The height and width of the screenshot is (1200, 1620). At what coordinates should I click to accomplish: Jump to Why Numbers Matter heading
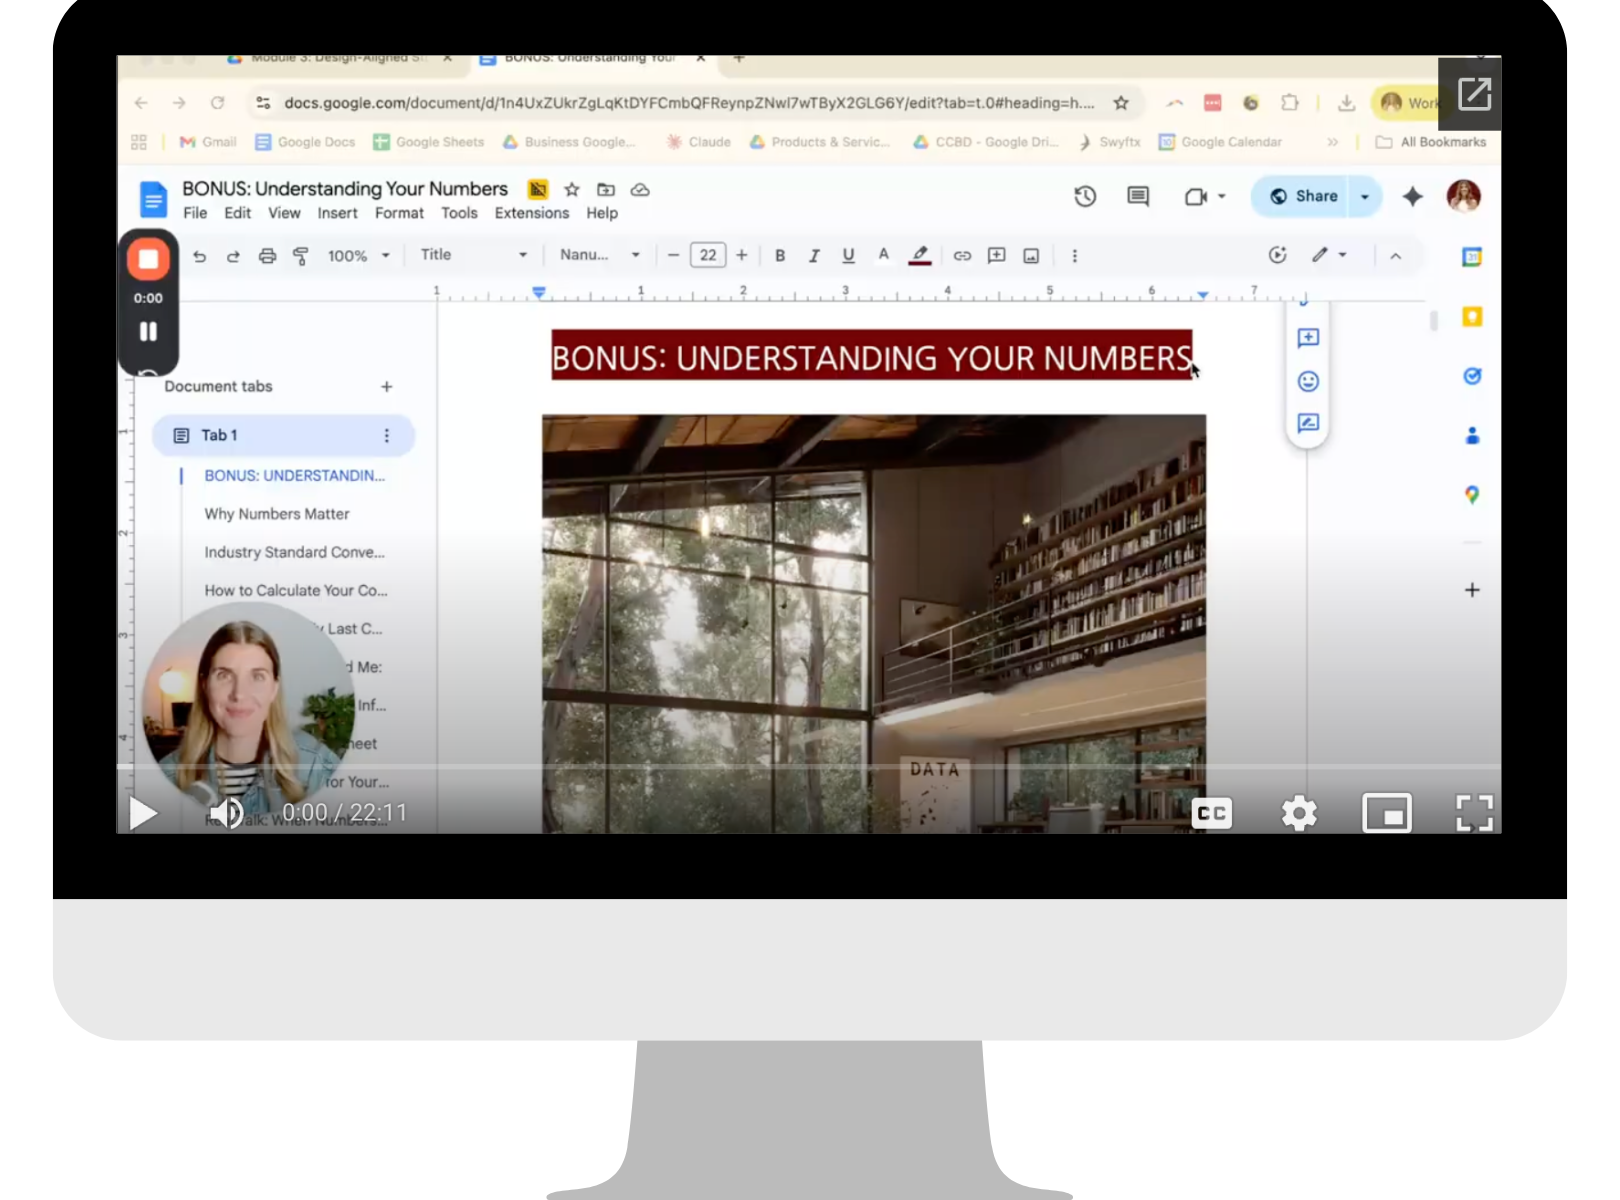tap(277, 514)
